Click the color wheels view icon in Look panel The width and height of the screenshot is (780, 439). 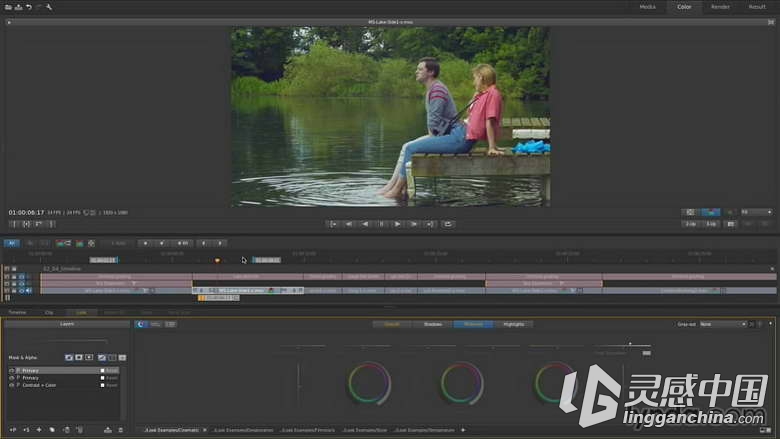click(141, 324)
